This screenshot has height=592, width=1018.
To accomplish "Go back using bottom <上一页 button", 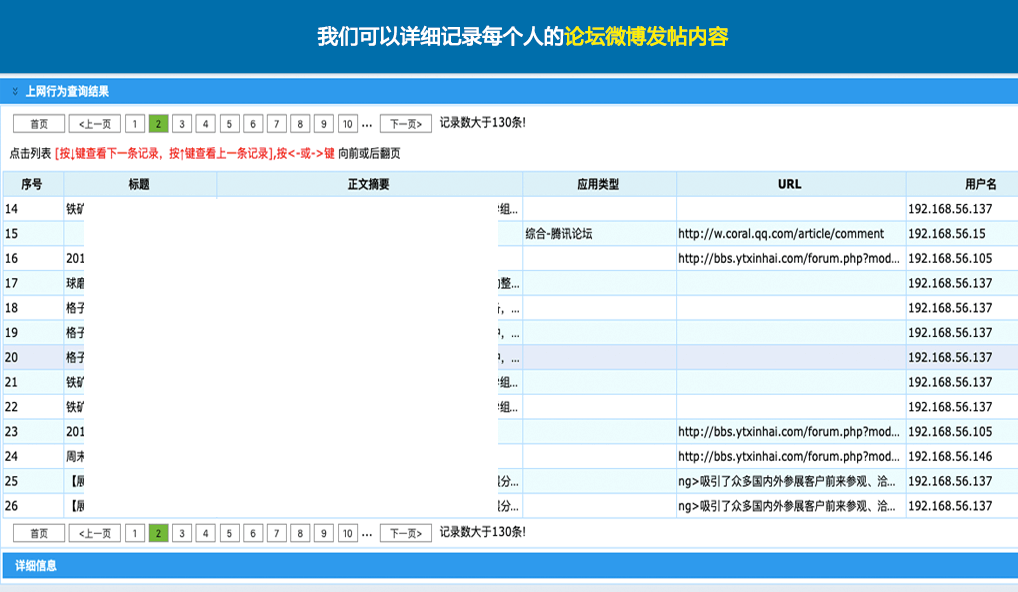I will [95, 533].
